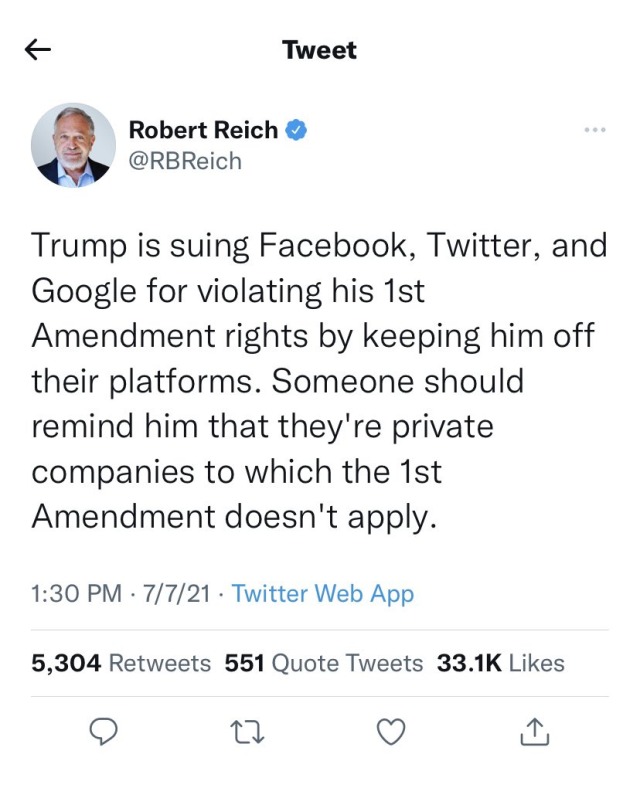This screenshot has width=640, height=805.
Task: View the 5,304 Retweets list
Action: (x=122, y=663)
